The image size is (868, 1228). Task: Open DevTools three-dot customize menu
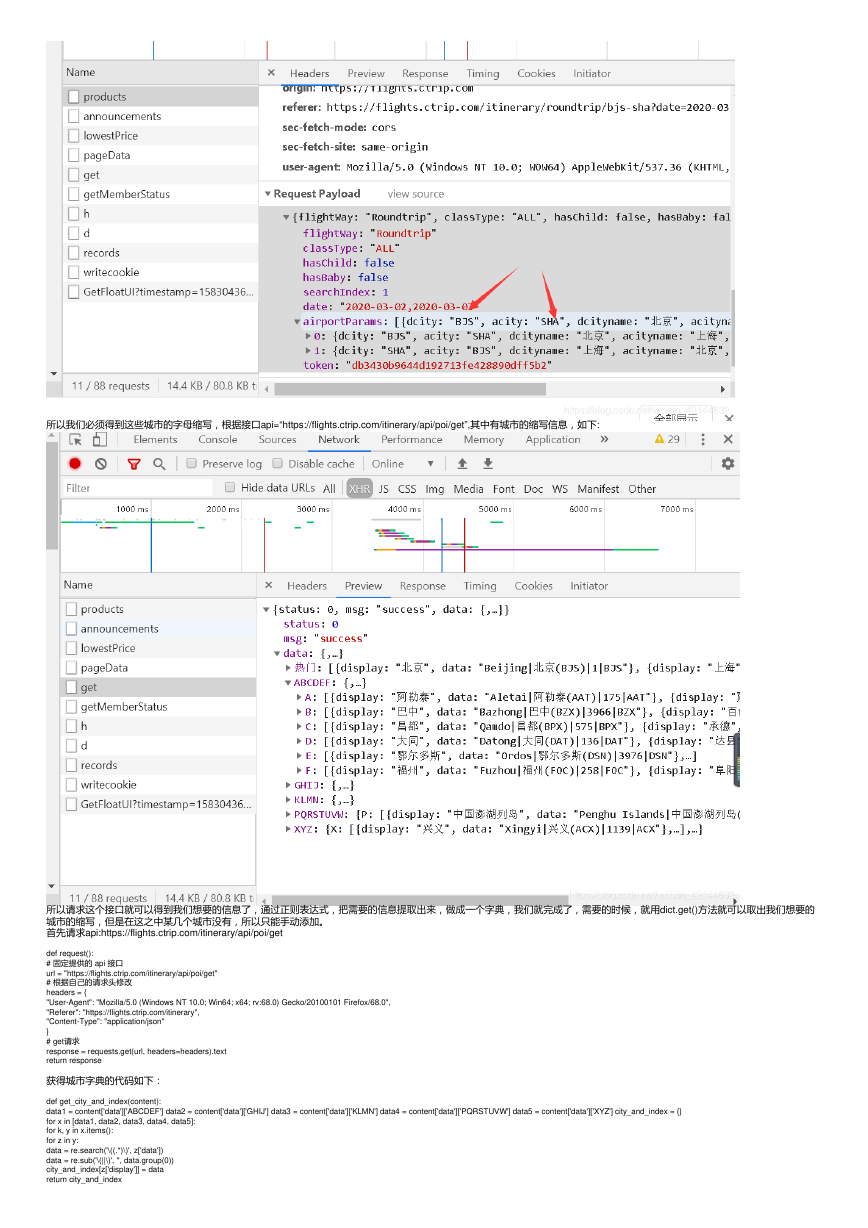tap(703, 439)
